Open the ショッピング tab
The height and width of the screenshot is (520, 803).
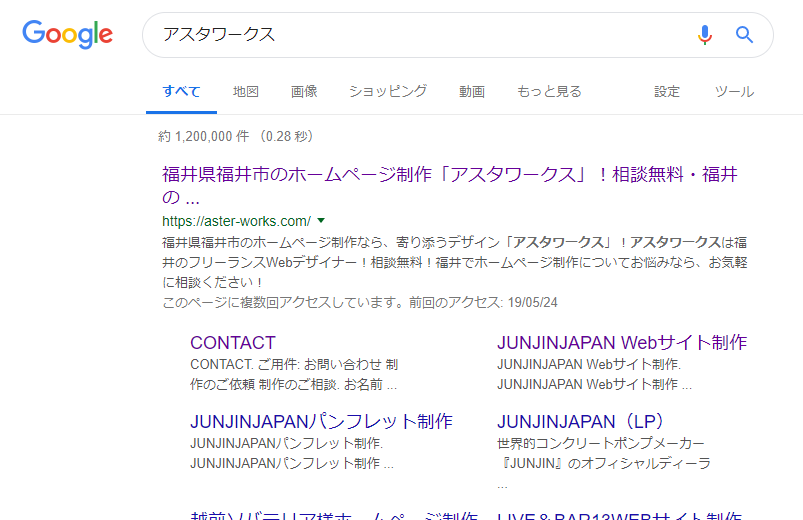pos(388,92)
